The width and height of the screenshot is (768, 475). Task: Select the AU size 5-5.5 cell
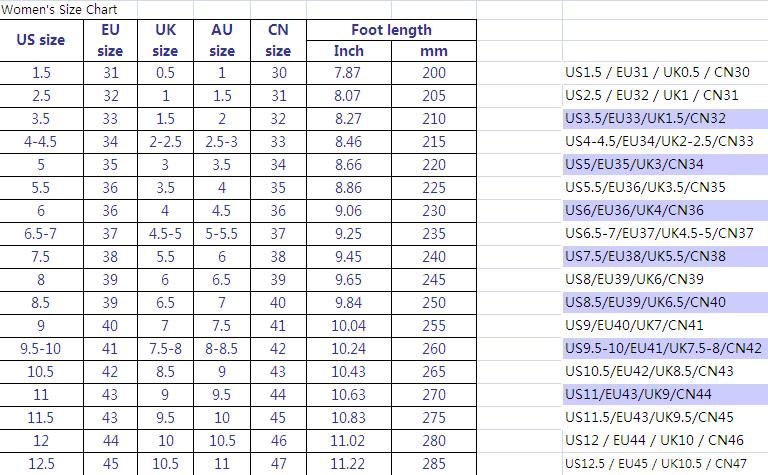click(222, 234)
